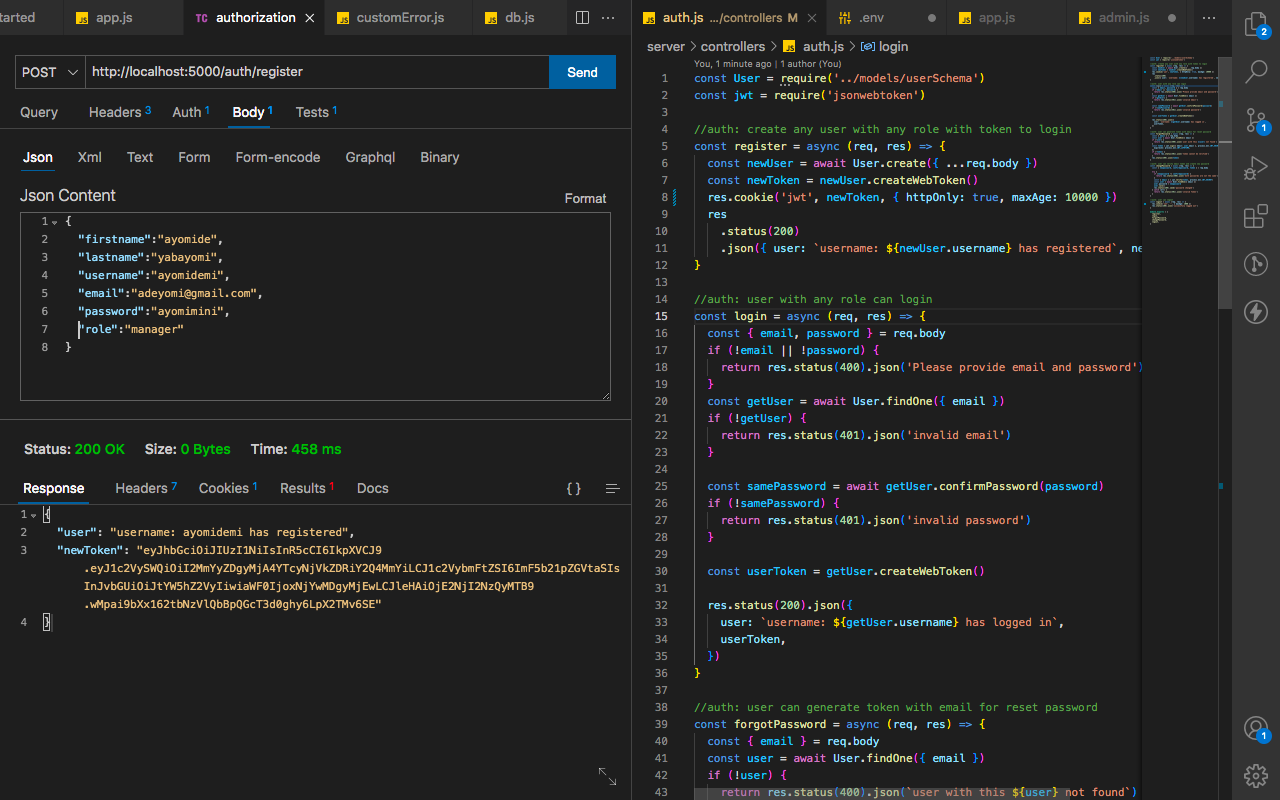The width and height of the screenshot is (1280, 800).
Task: Click the expand response arrows icon
Action: click(x=607, y=776)
